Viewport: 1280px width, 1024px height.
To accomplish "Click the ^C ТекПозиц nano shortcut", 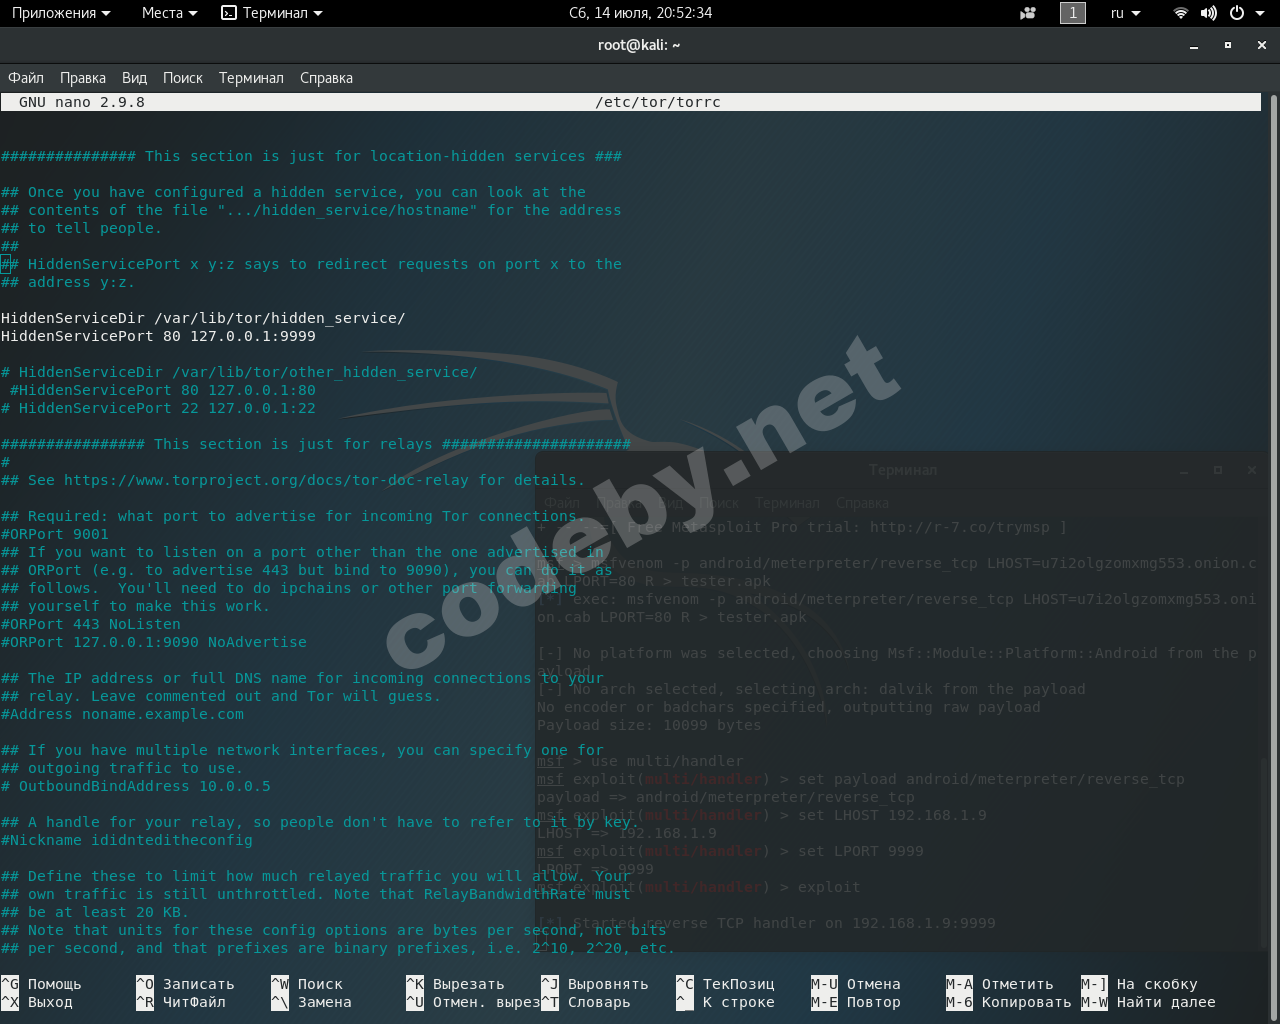I will click(x=725, y=984).
